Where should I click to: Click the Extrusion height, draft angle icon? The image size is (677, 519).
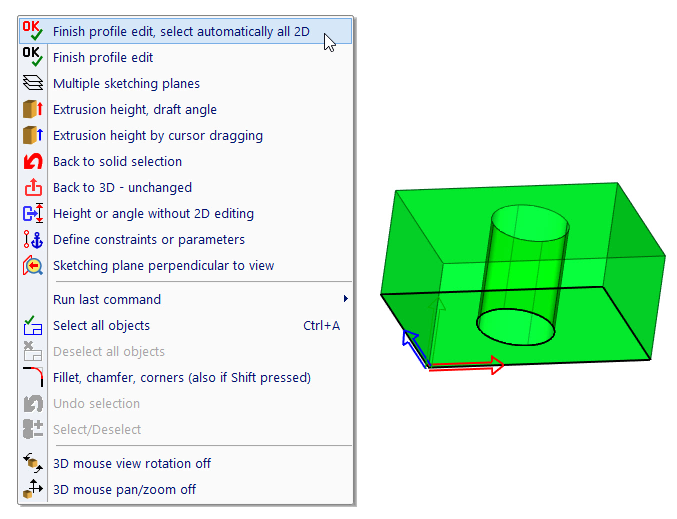(x=33, y=110)
